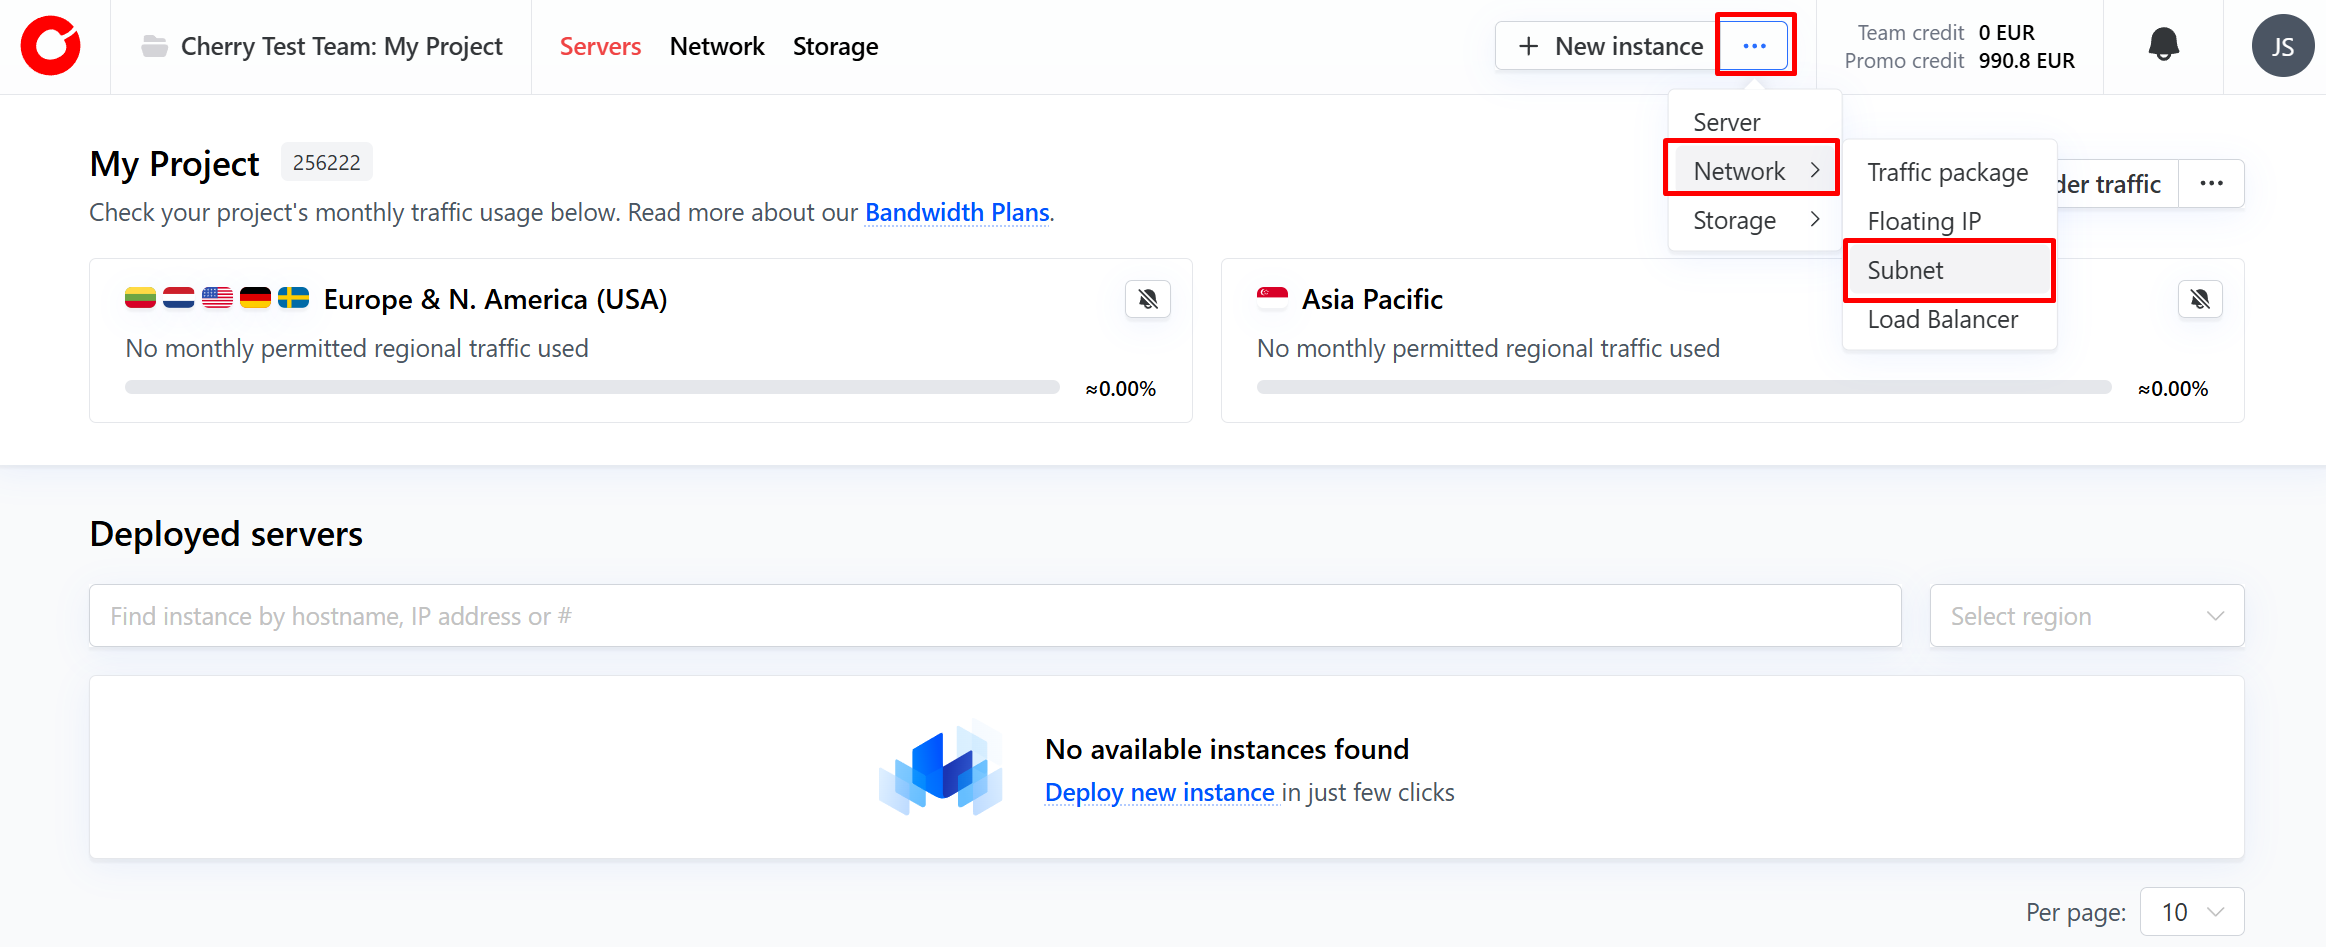This screenshot has width=2326, height=947.
Task: Click the plus icon on New instance
Action: 1528,46
